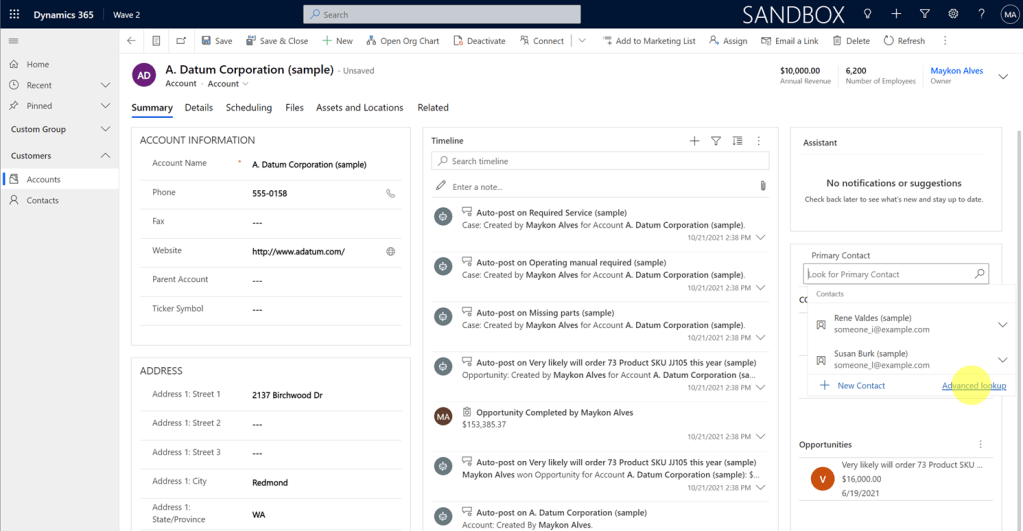Screen dimensions: 1023x531
Task: Click the attachment paperclip in the timeline note
Action: tap(762, 186)
